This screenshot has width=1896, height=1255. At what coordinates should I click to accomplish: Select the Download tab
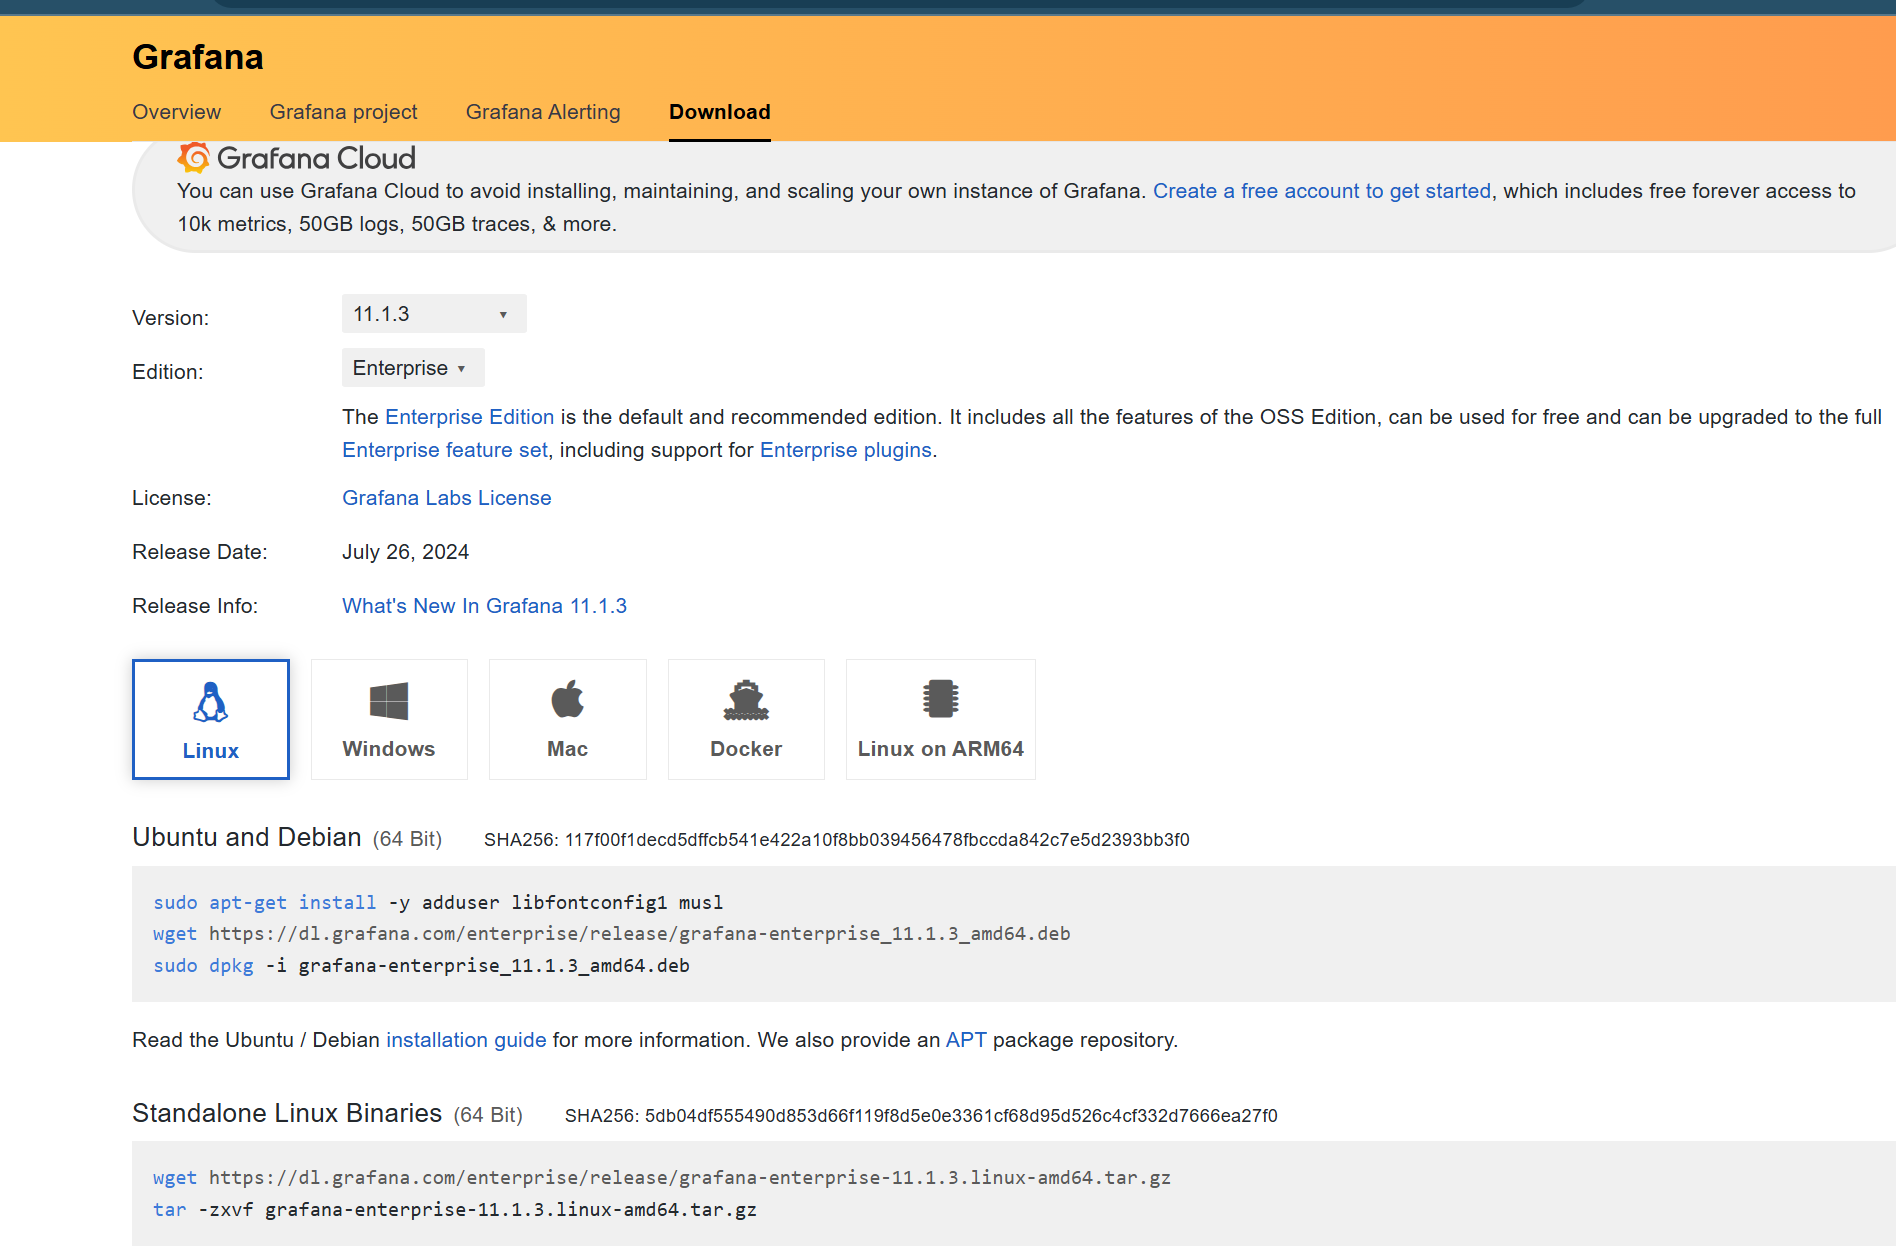[x=720, y=112]
